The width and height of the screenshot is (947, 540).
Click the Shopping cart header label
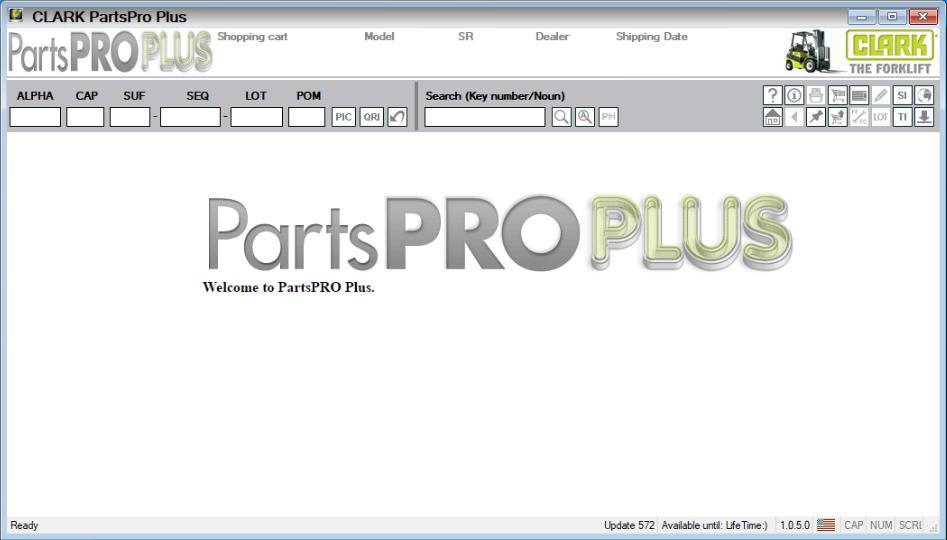pyautogui.click(x=252, y=36)
